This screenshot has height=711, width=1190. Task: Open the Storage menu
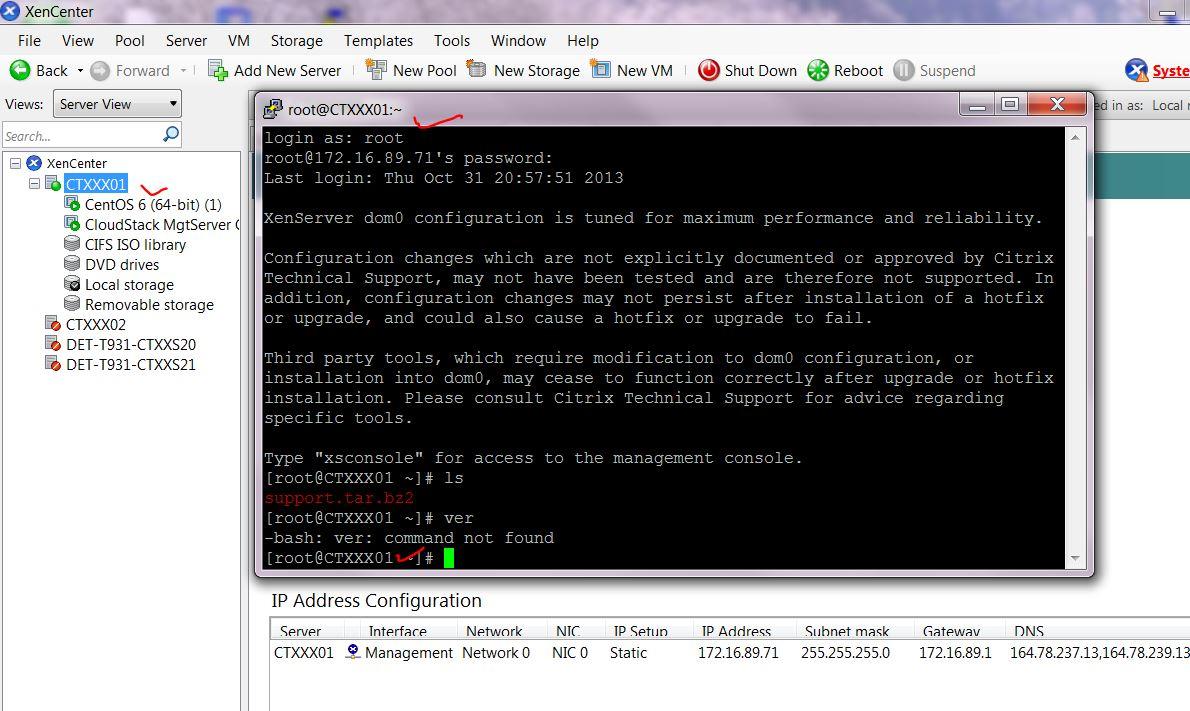coord(297,41)
